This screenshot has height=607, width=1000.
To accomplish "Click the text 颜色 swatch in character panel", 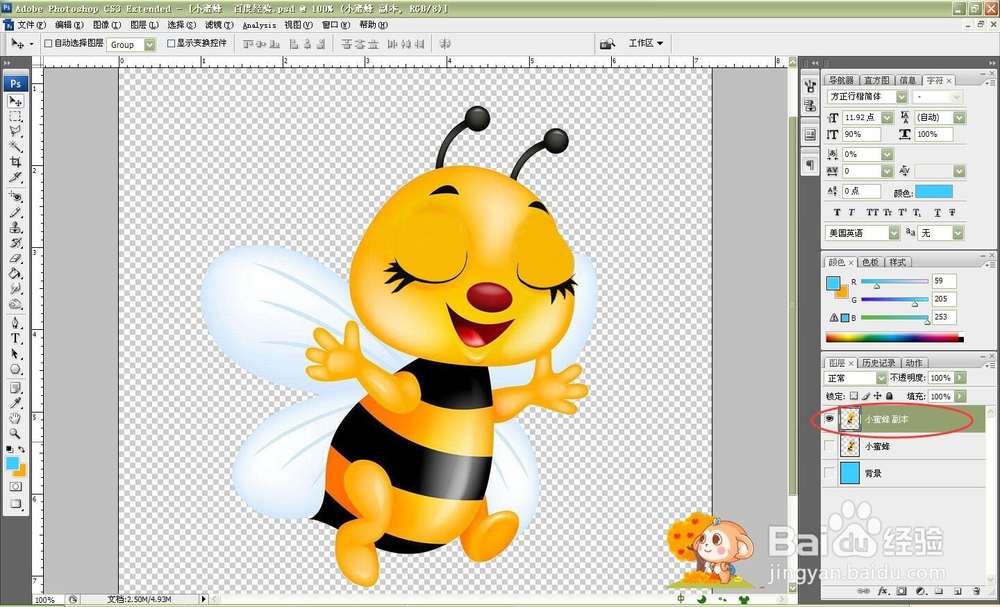I will tap(934, 192).
